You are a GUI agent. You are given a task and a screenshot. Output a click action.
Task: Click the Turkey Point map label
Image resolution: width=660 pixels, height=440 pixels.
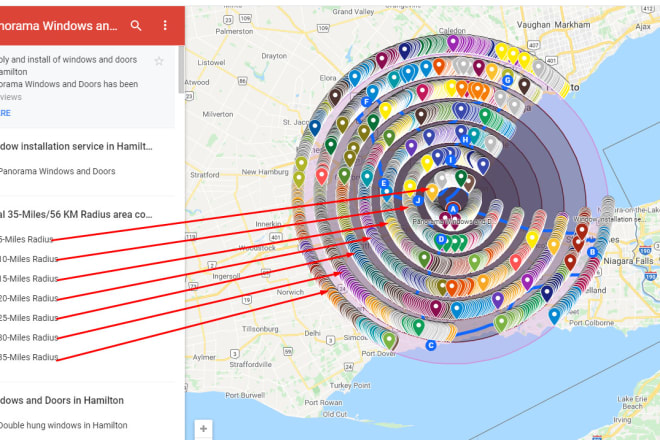350,385
